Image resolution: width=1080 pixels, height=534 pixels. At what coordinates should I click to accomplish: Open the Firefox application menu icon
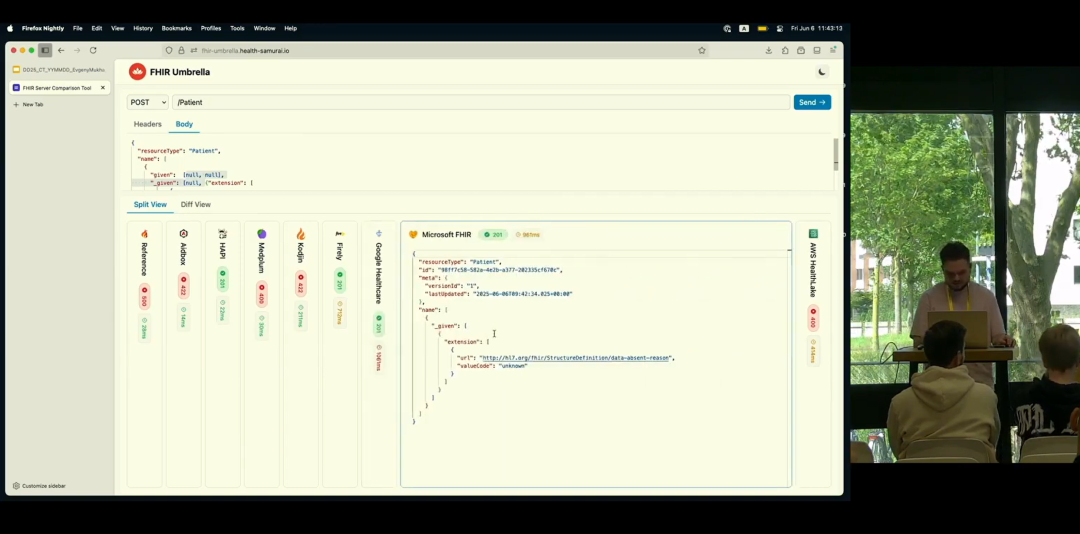[x=833, y=50]
